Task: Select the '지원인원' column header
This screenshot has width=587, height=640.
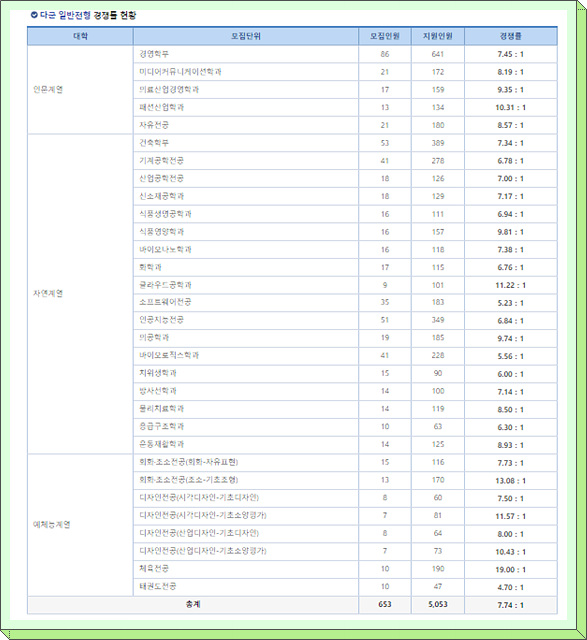Action: [438, 36]
